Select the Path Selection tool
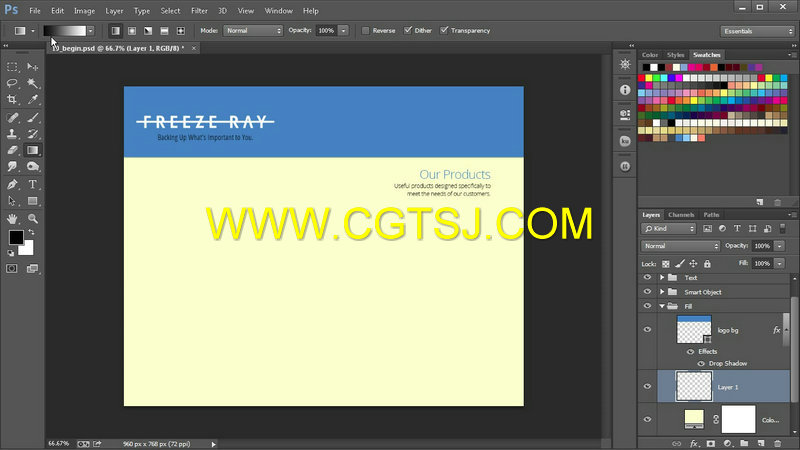Image resolution: width=800 pixels, height=450 pixels. coord(12,201)
